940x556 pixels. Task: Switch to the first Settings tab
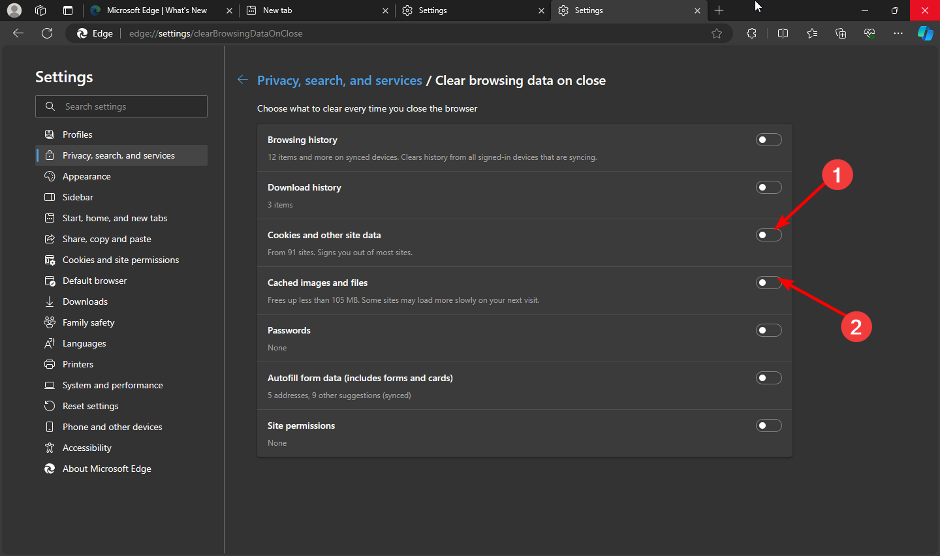pos(472,11)
